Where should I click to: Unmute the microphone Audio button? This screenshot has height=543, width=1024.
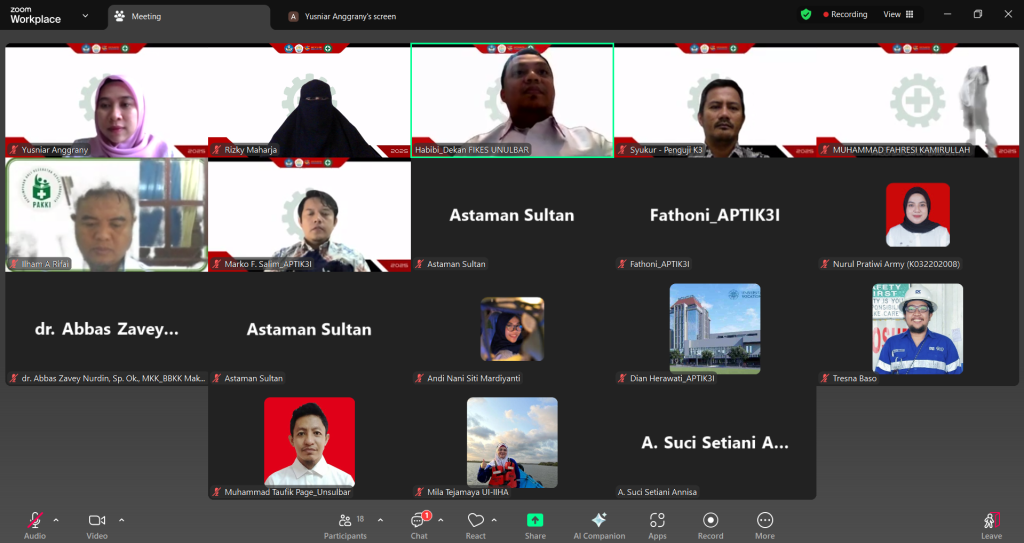click(x=35, y=521)
